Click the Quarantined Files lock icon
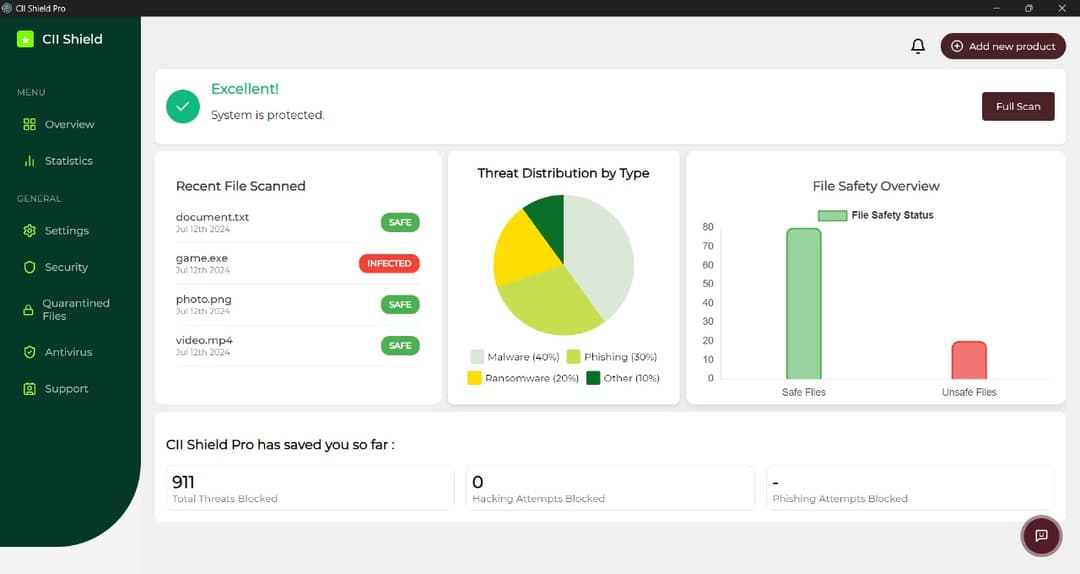The height and width of the screenshot is (574, 1080). tap(29, 310)
